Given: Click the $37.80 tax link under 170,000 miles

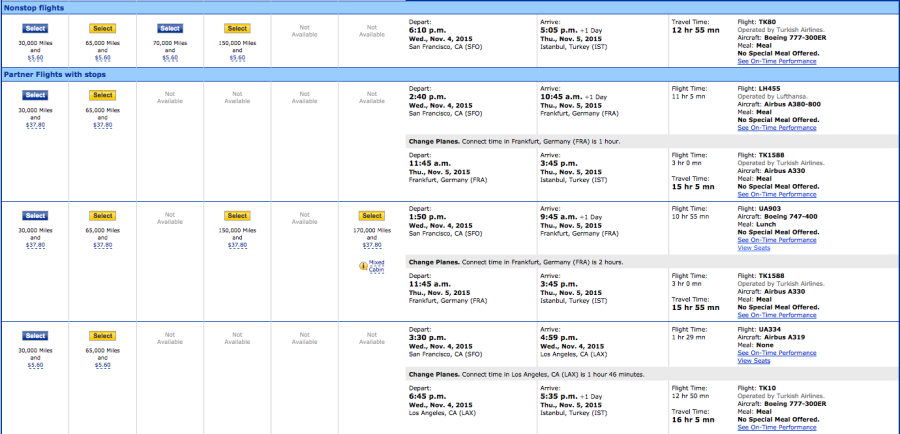Looking at the screenshot, I should [x=371, y=245].
